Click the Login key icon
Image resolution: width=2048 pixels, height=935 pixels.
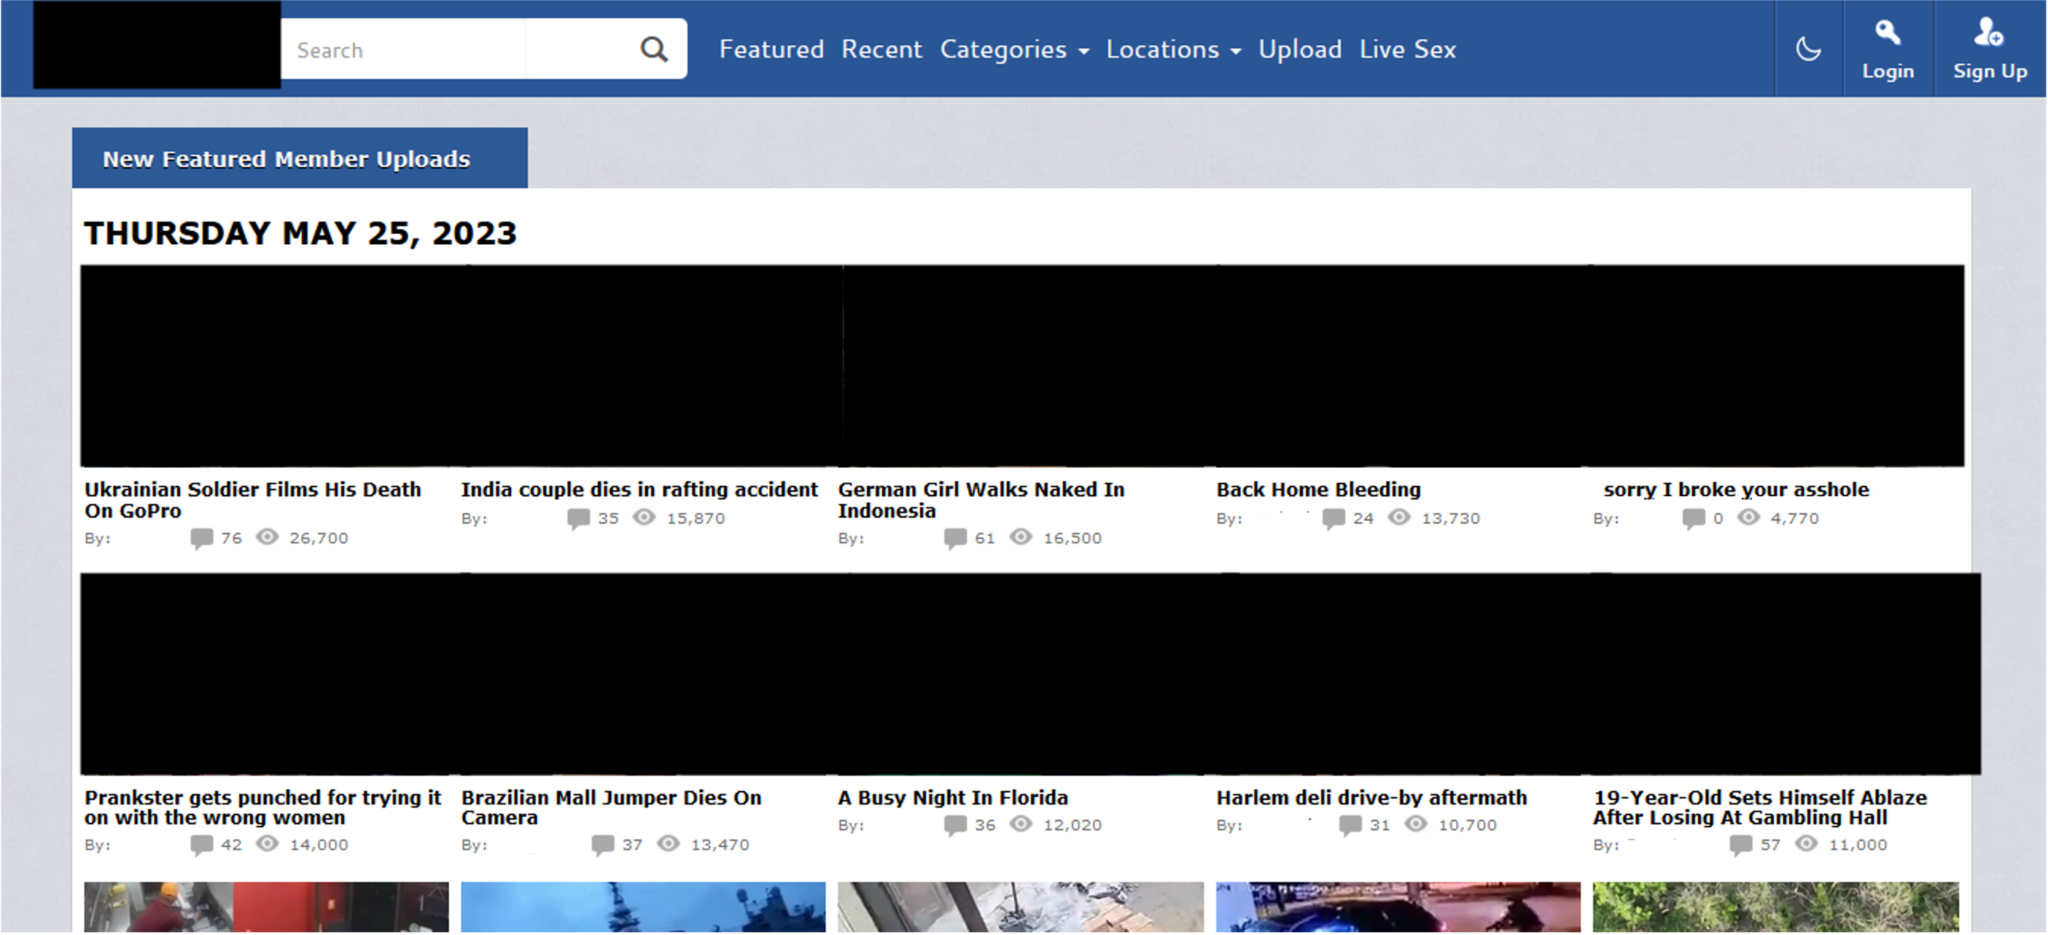(x=1887, y=33)
